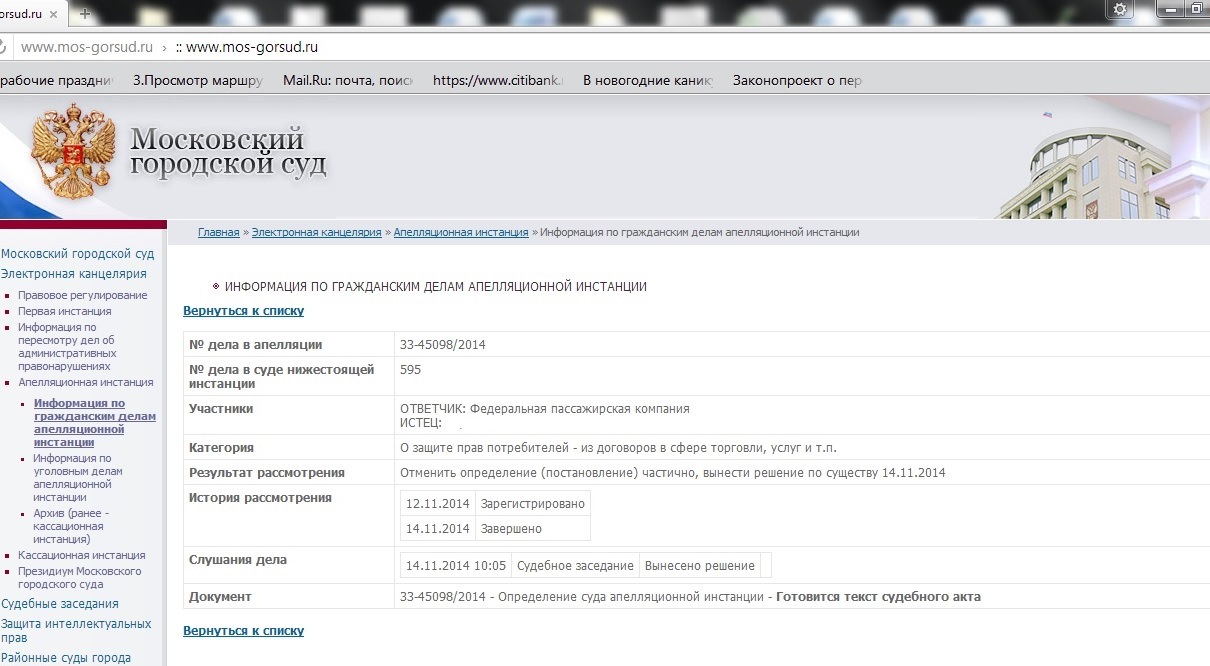Select 'Московский городской суд' in the sidebar
1210x666 pixels.
[x=77, y=254]
